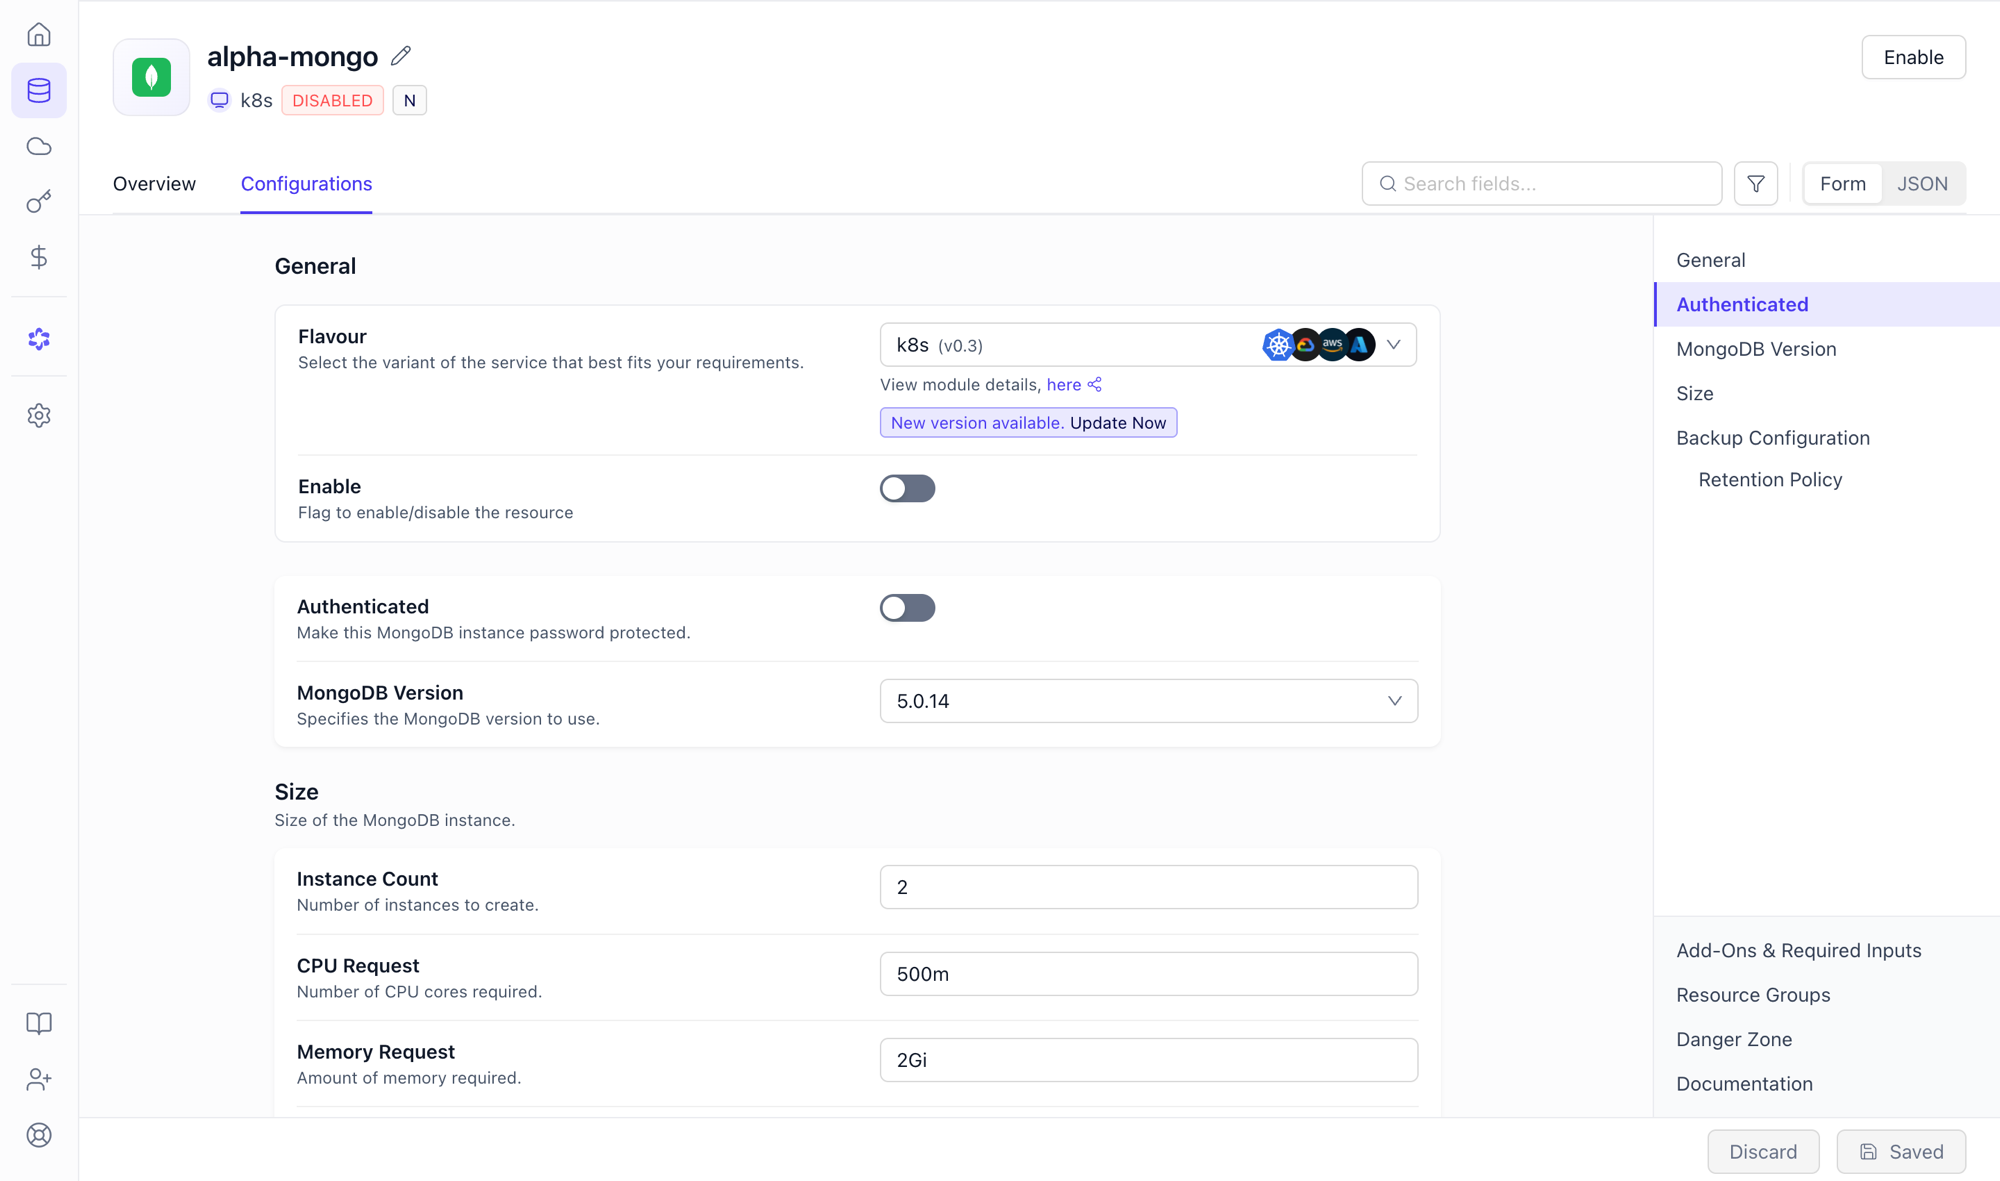Open the purple modules sidebar icon
Image resolution: width=2000 pixels, height=1181 pixels.
(39, 339)
